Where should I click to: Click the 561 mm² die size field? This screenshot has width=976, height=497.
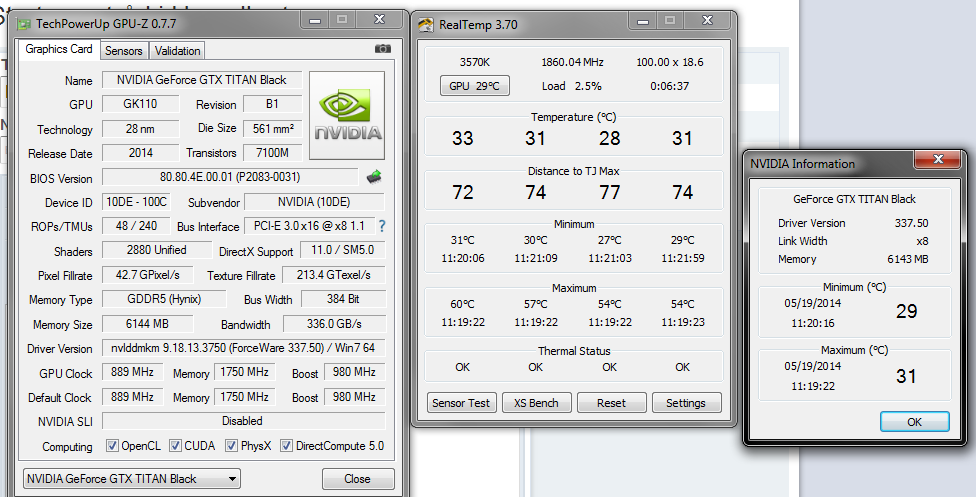[x=273, y=128]
